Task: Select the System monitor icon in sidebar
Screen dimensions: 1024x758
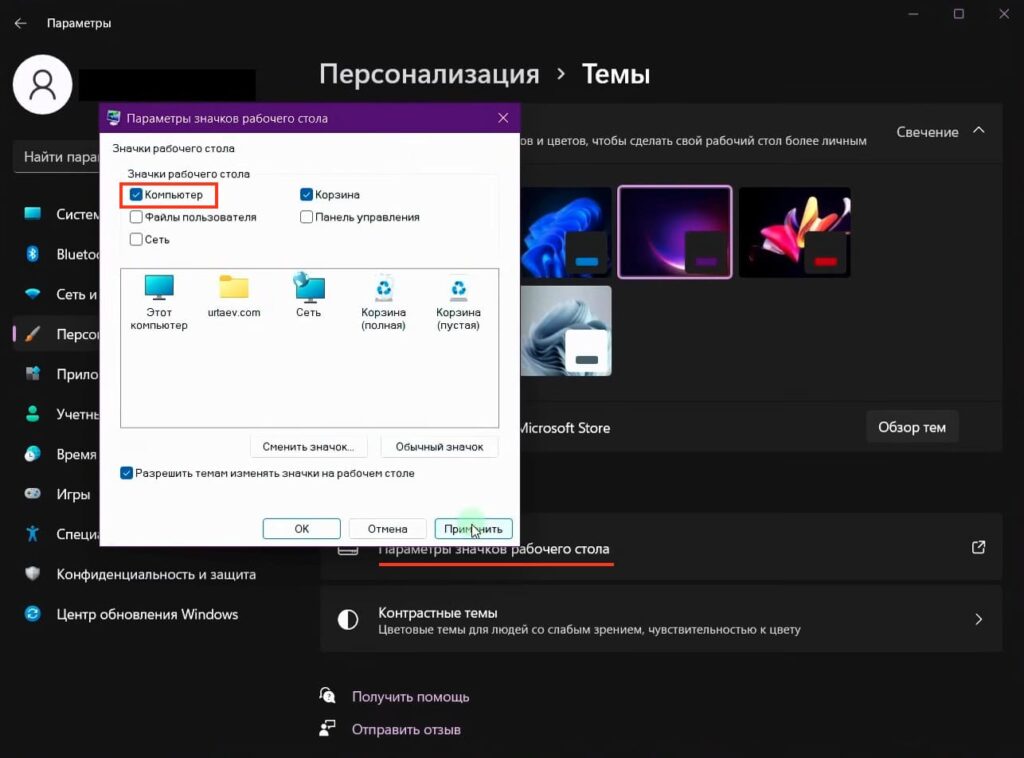Action: pos(33,213)
